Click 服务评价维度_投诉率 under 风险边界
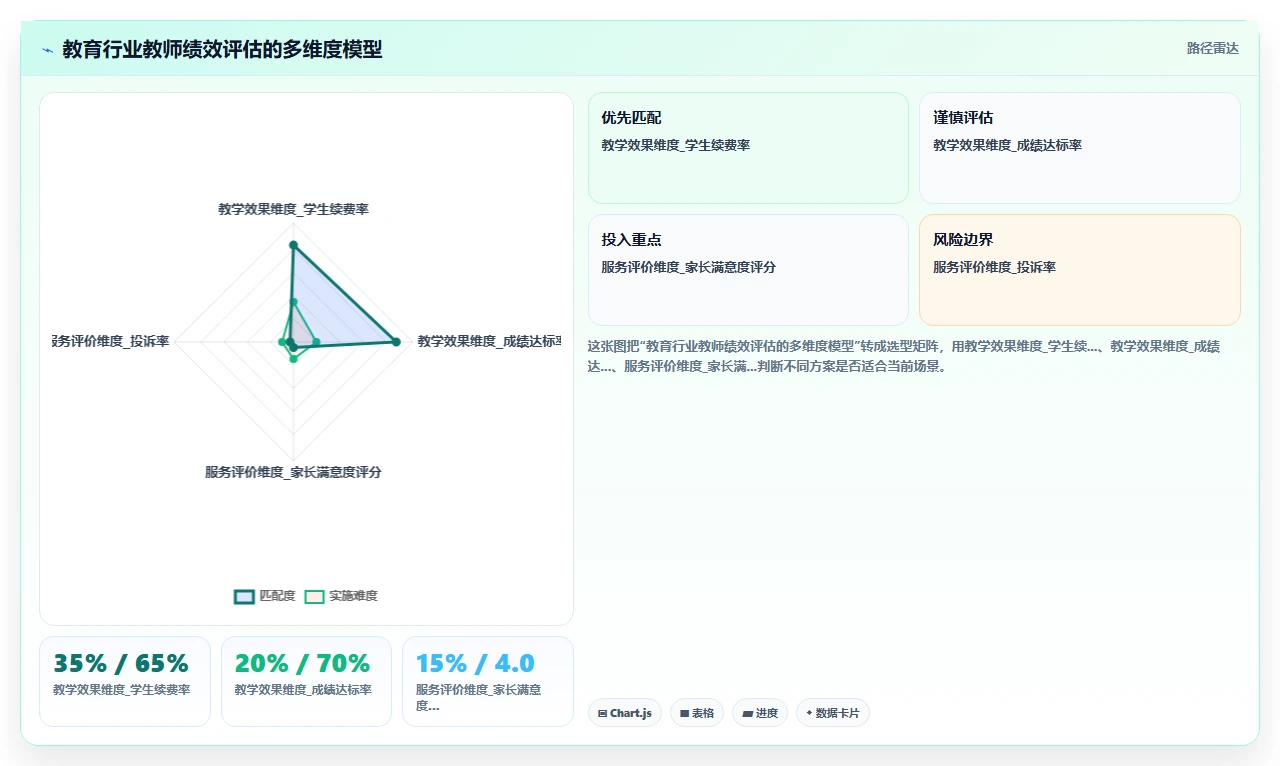This screenshot has height=766, width=1280. 994,267
